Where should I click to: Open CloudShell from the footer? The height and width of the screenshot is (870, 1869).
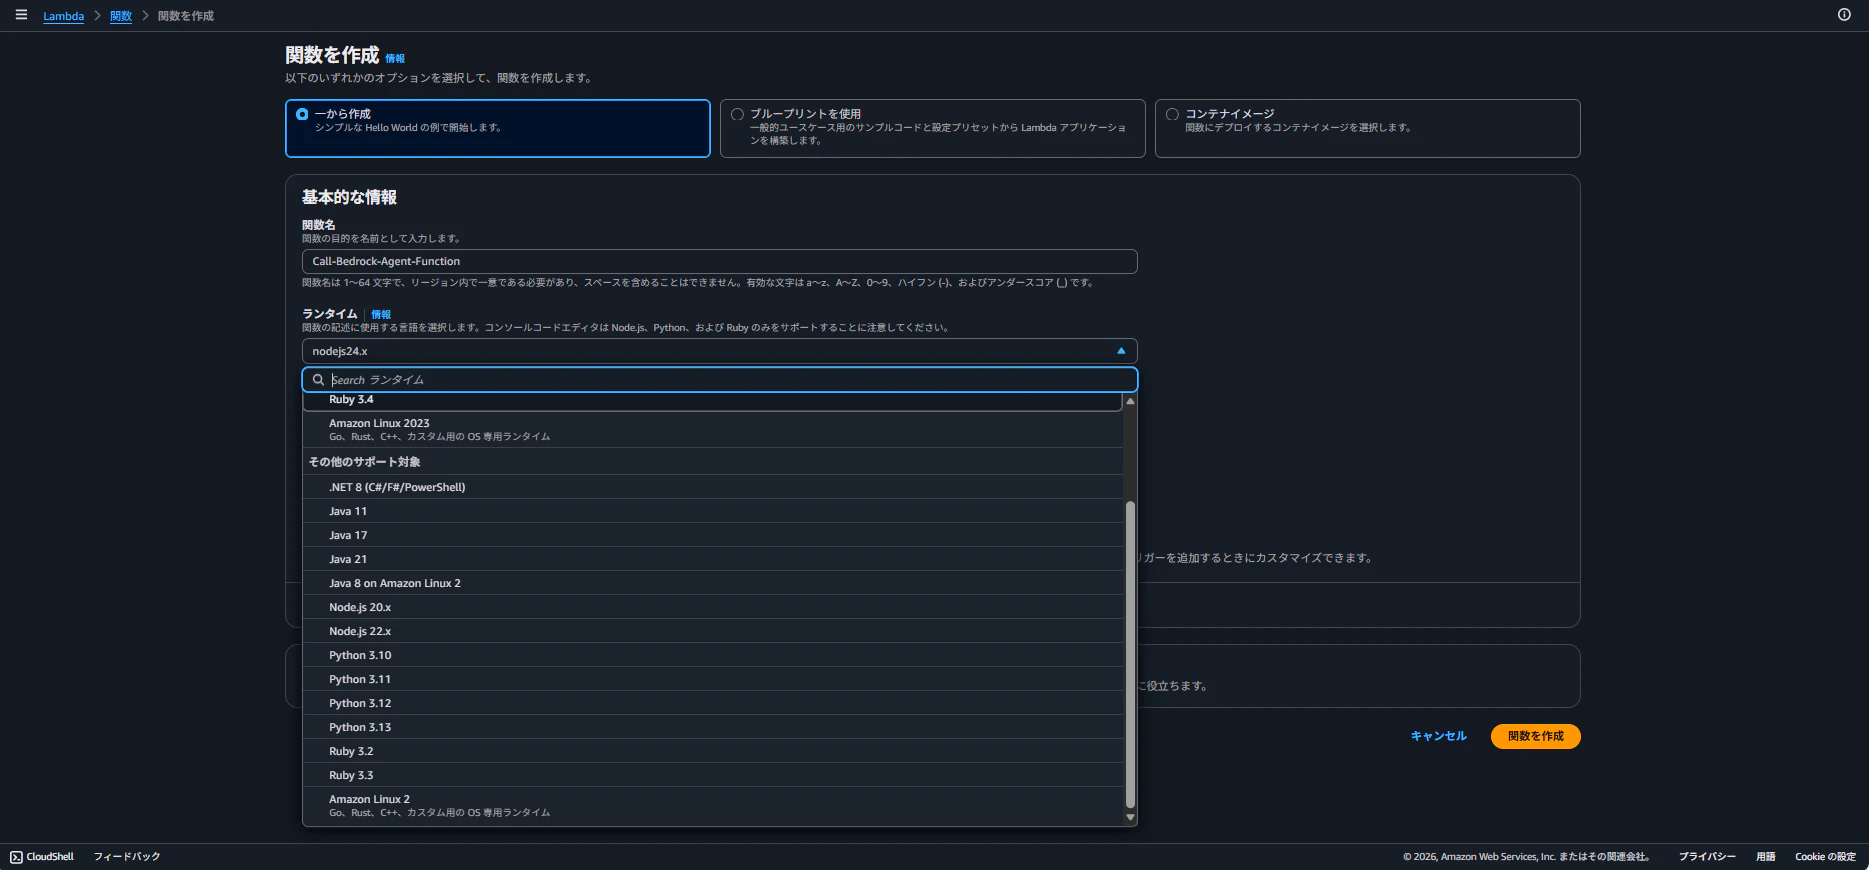[x=42, y=857]
